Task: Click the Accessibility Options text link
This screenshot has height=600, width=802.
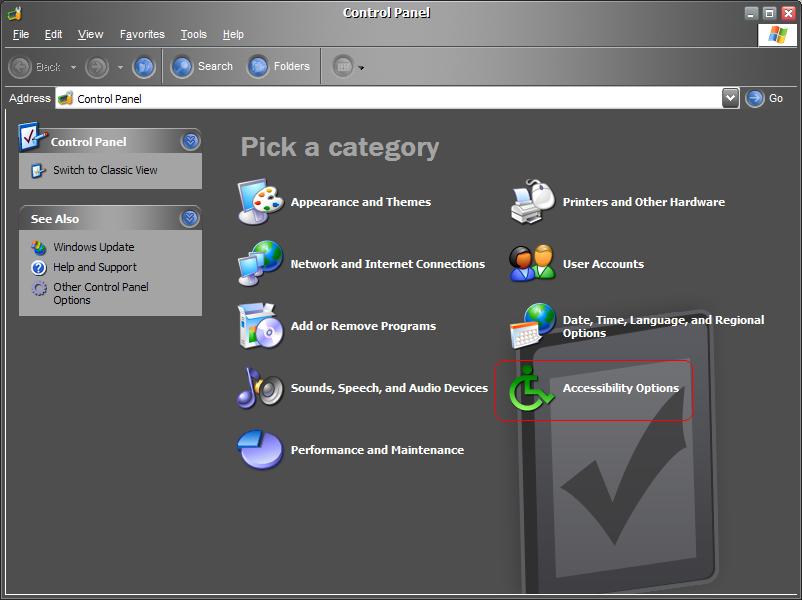Action: click(x=621, y=388)
